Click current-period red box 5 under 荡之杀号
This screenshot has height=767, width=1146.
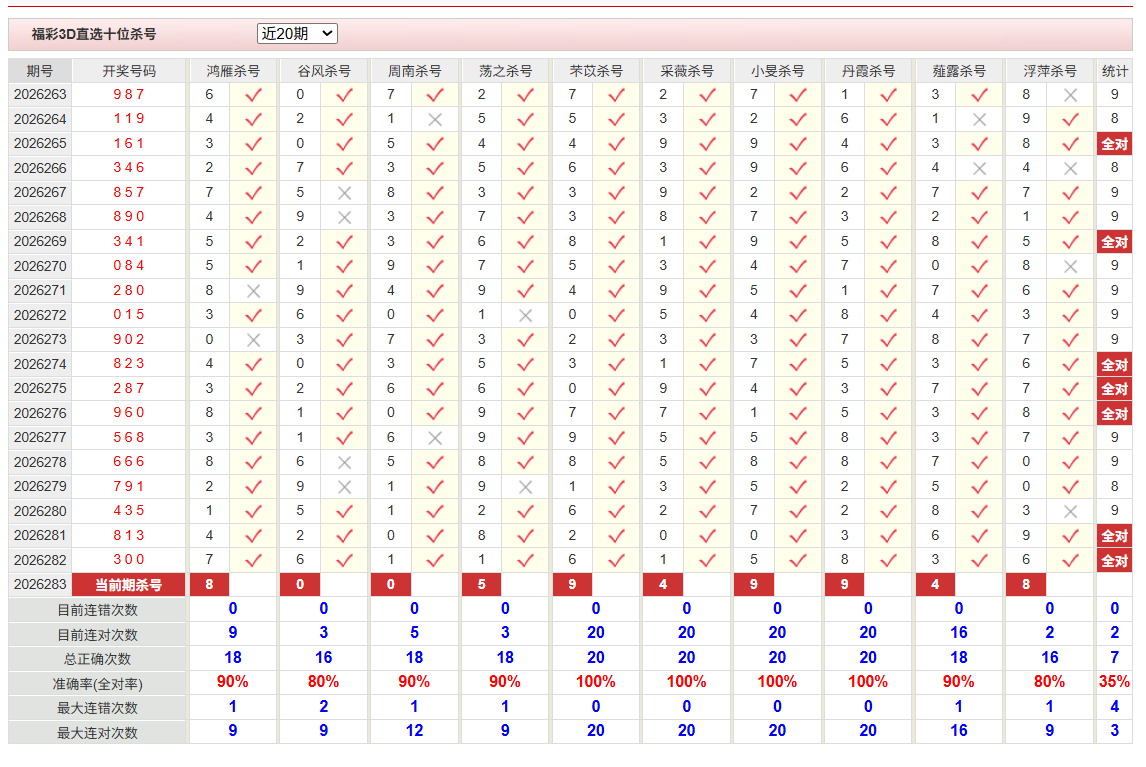(x=482, y=585)
